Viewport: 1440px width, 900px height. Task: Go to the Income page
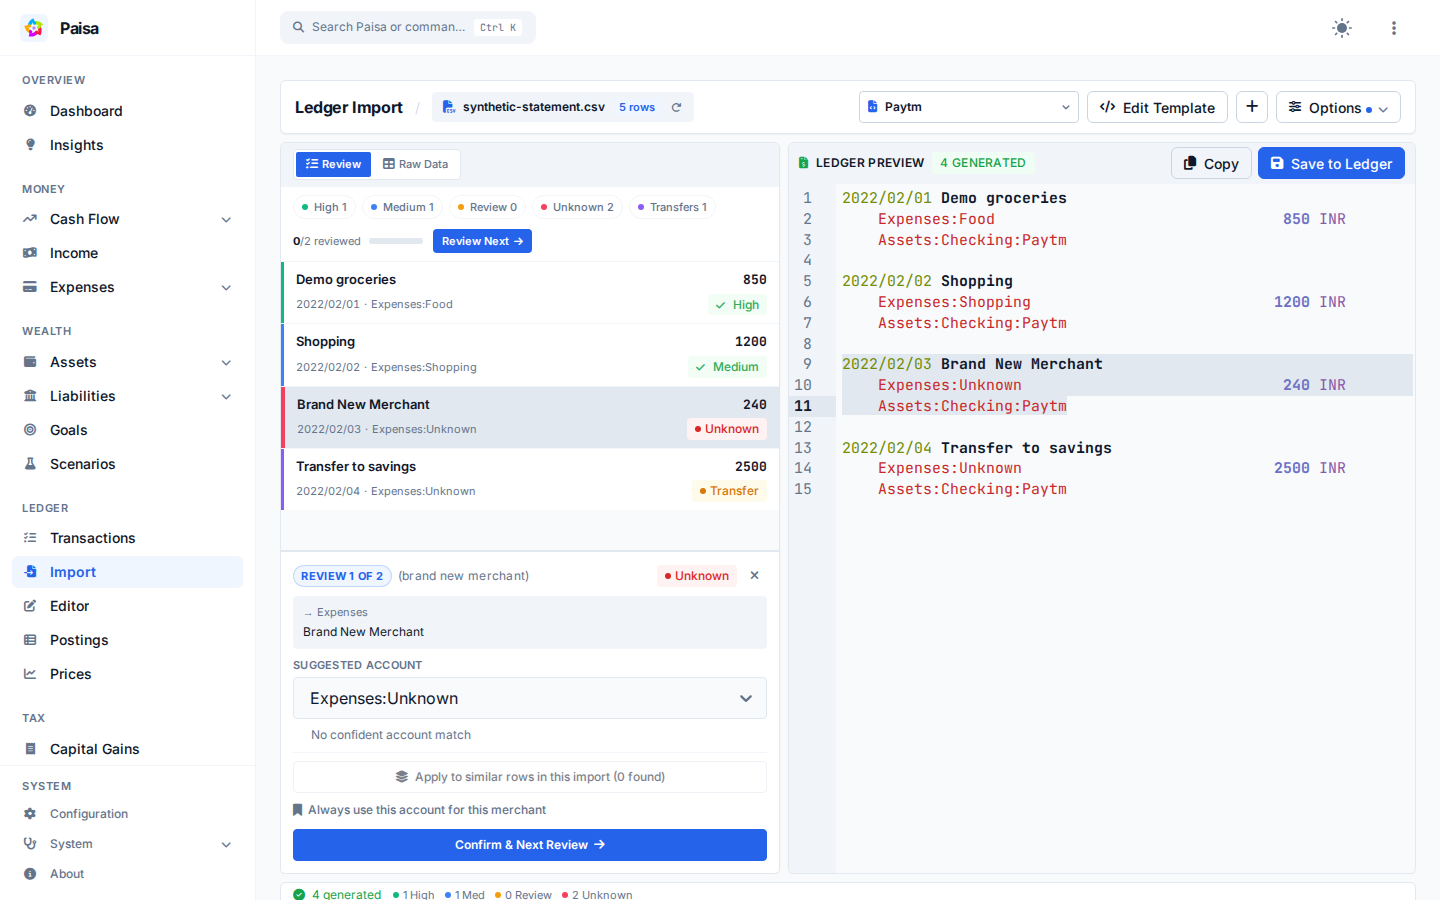tap(127, 253)
